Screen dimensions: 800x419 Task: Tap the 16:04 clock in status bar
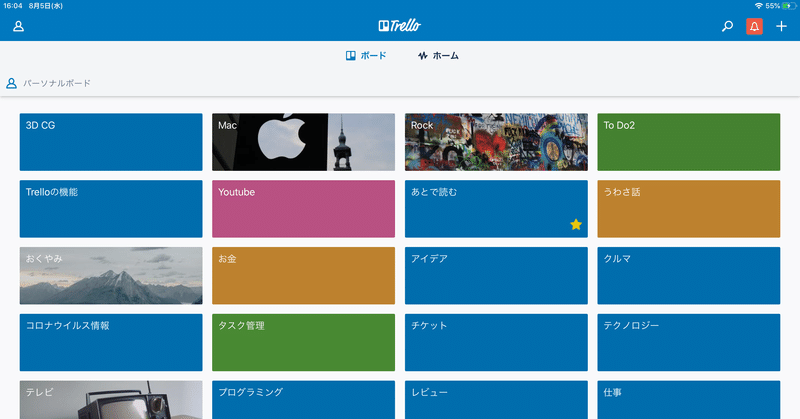pos(13,6)
